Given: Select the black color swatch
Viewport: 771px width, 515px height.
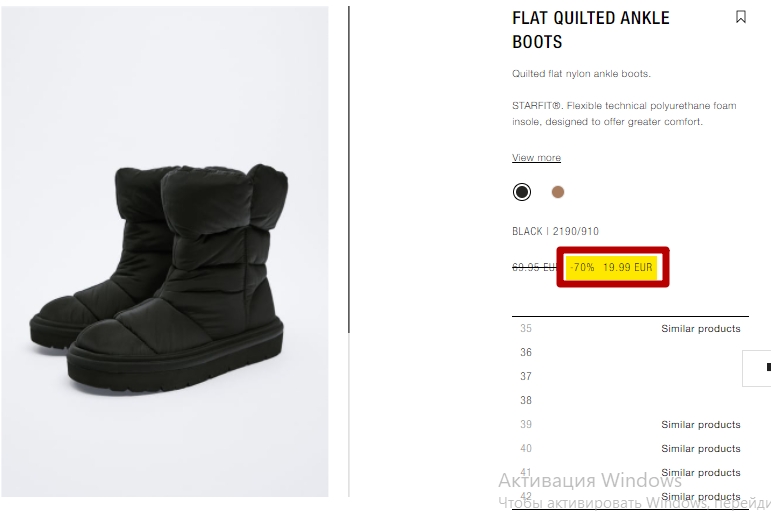Looking at the screenshot, I should tap(522, 192).
